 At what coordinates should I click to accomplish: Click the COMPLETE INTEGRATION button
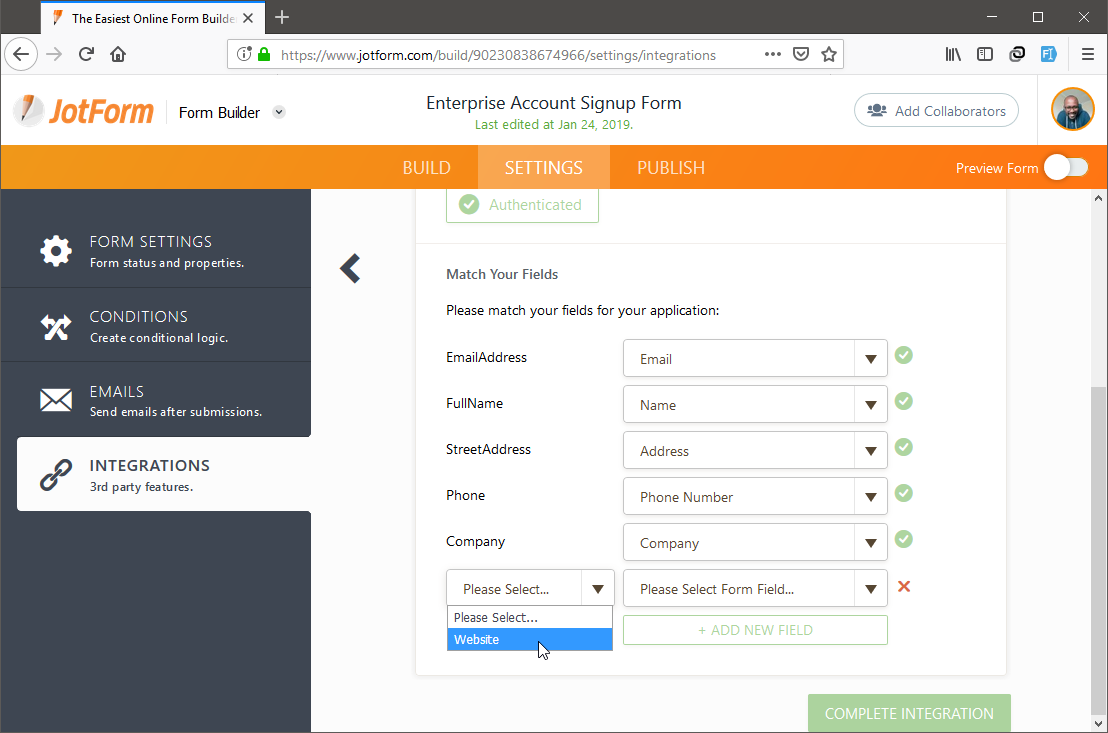908,713
